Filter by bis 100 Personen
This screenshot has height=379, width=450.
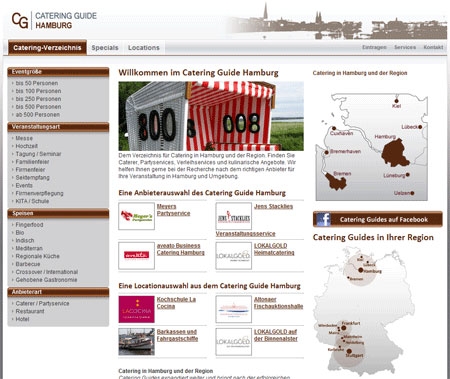[x=38, y=91]
